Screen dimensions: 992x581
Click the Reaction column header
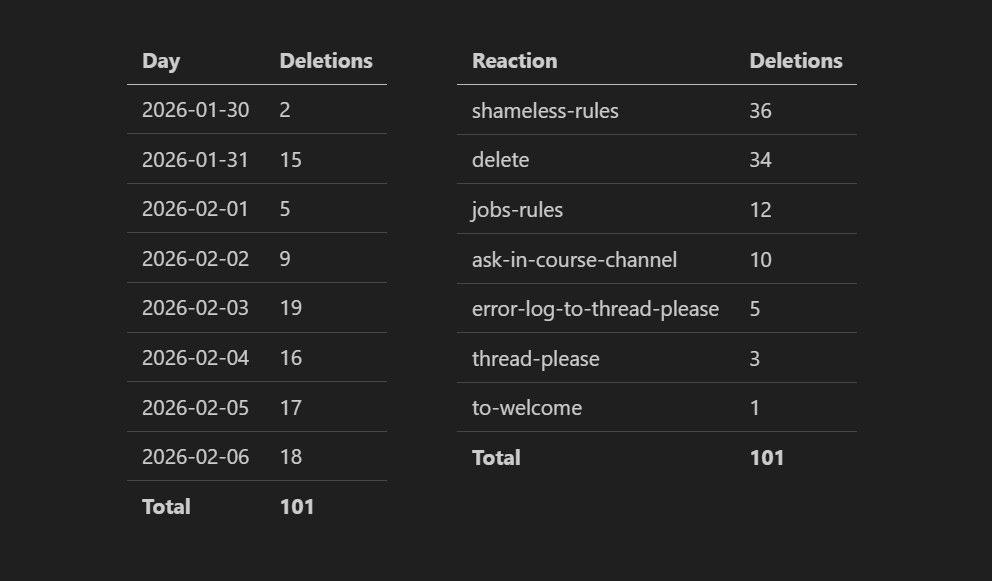click(x=514, y=61)
